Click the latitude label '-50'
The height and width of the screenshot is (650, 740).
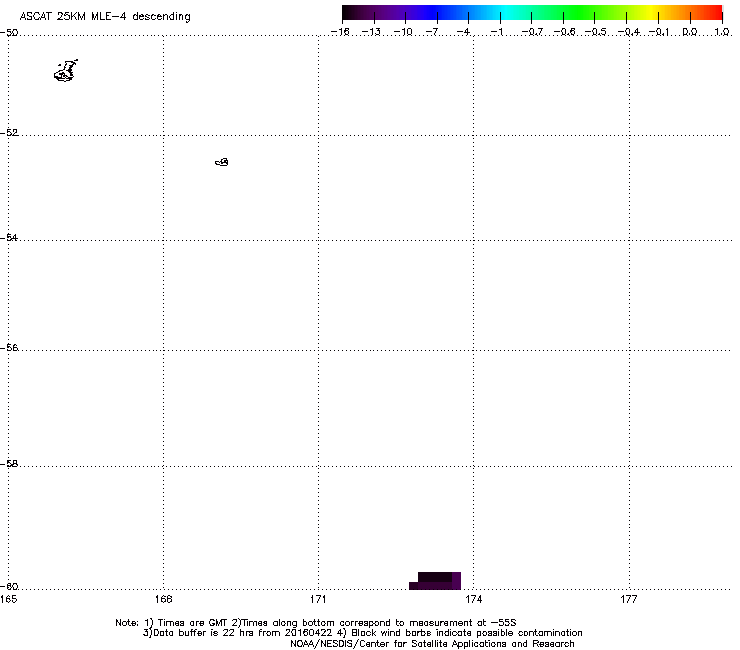tap(9, 33)
